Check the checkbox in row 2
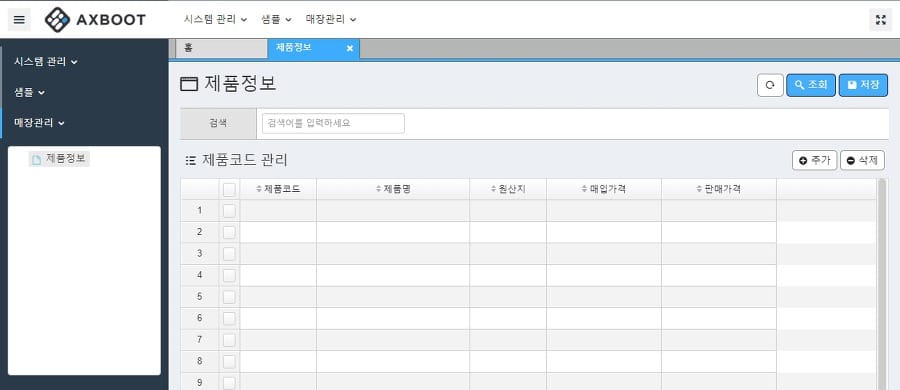This screenshot has height=390, width=900. click(229, 232)
